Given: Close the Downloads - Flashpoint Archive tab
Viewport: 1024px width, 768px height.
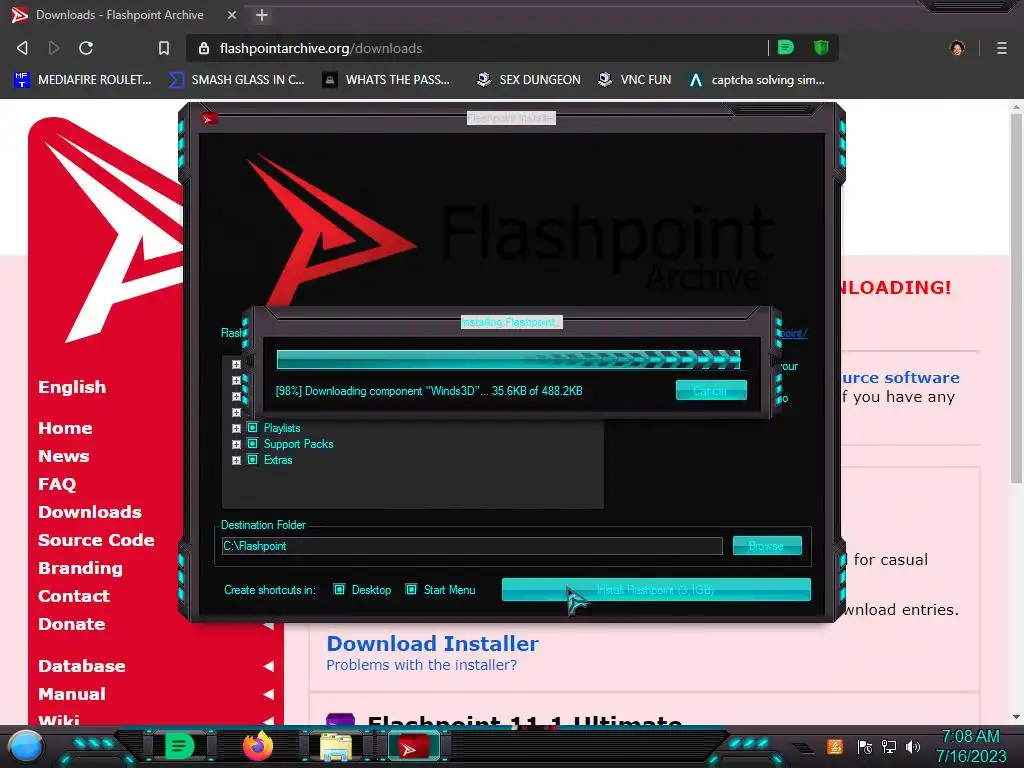Looking at the screenshot, I should [x=232, y=15].
